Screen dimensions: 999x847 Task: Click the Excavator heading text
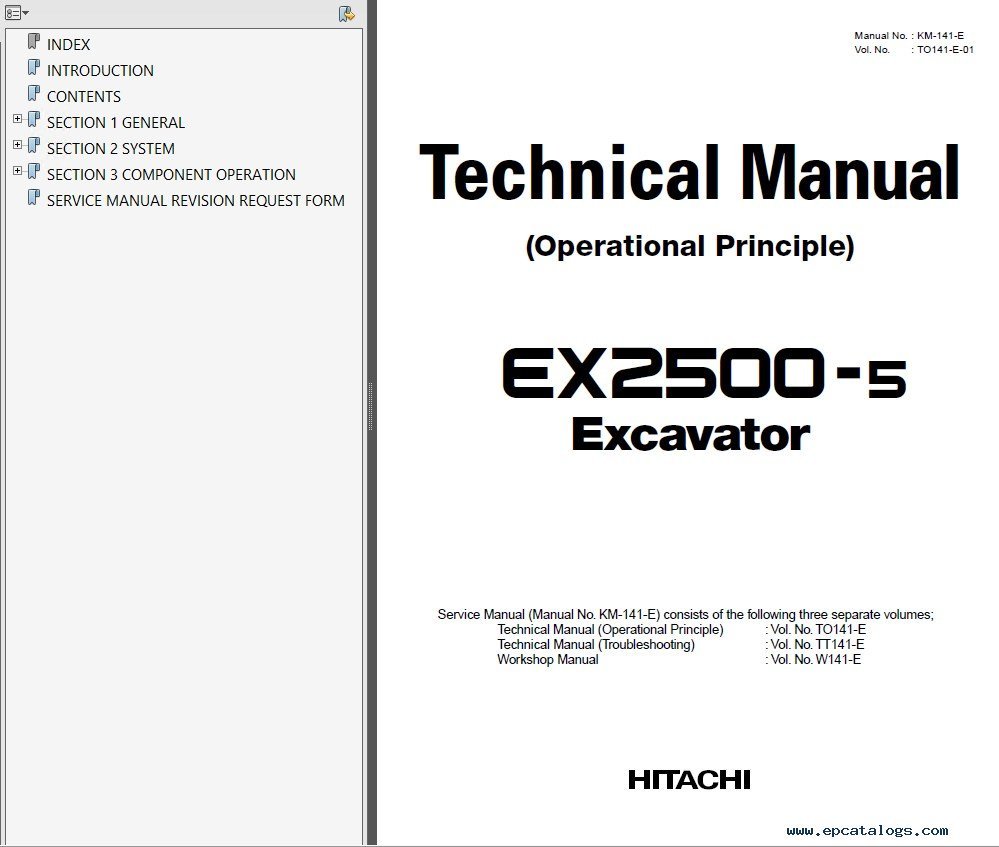pyautogui.click(x=691, y=435)
